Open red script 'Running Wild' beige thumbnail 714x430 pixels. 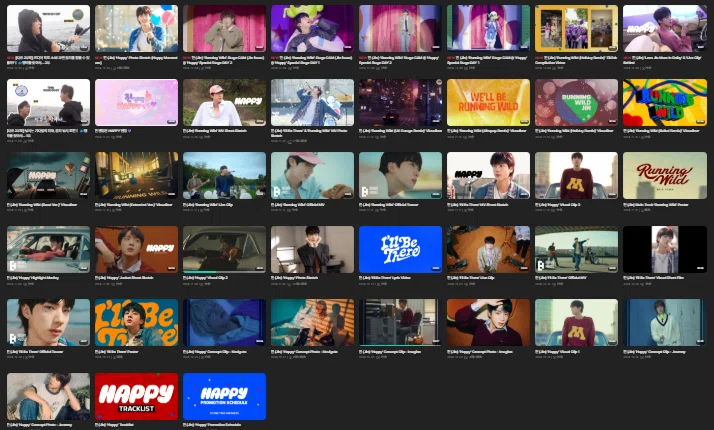tap(665, 176)
